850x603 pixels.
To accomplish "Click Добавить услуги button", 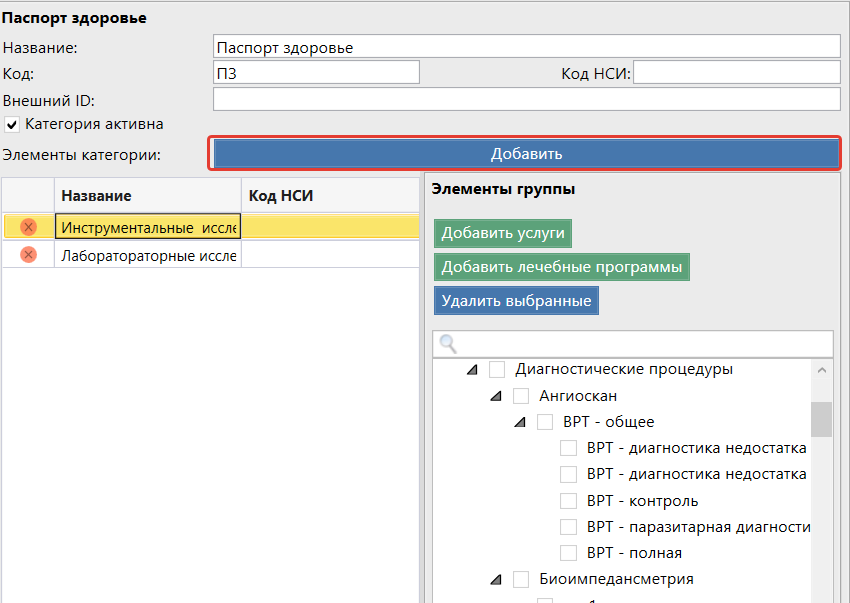I will tap(503, 234).
